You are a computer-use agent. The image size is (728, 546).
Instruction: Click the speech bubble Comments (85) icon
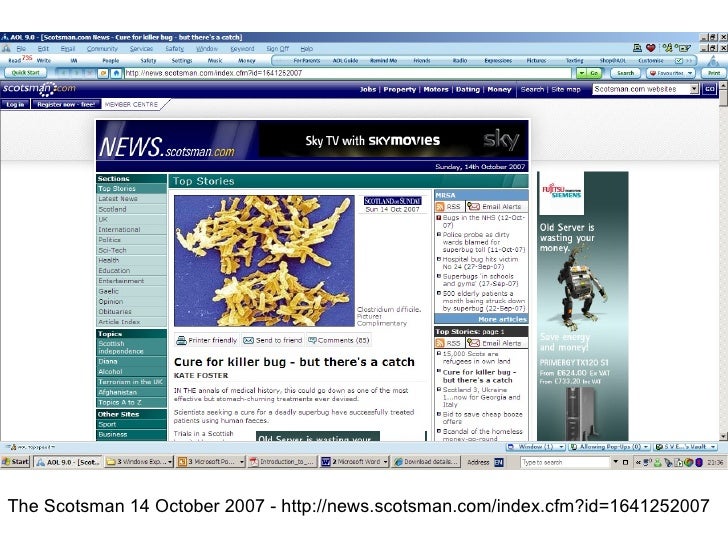click(x=312, y=340)
